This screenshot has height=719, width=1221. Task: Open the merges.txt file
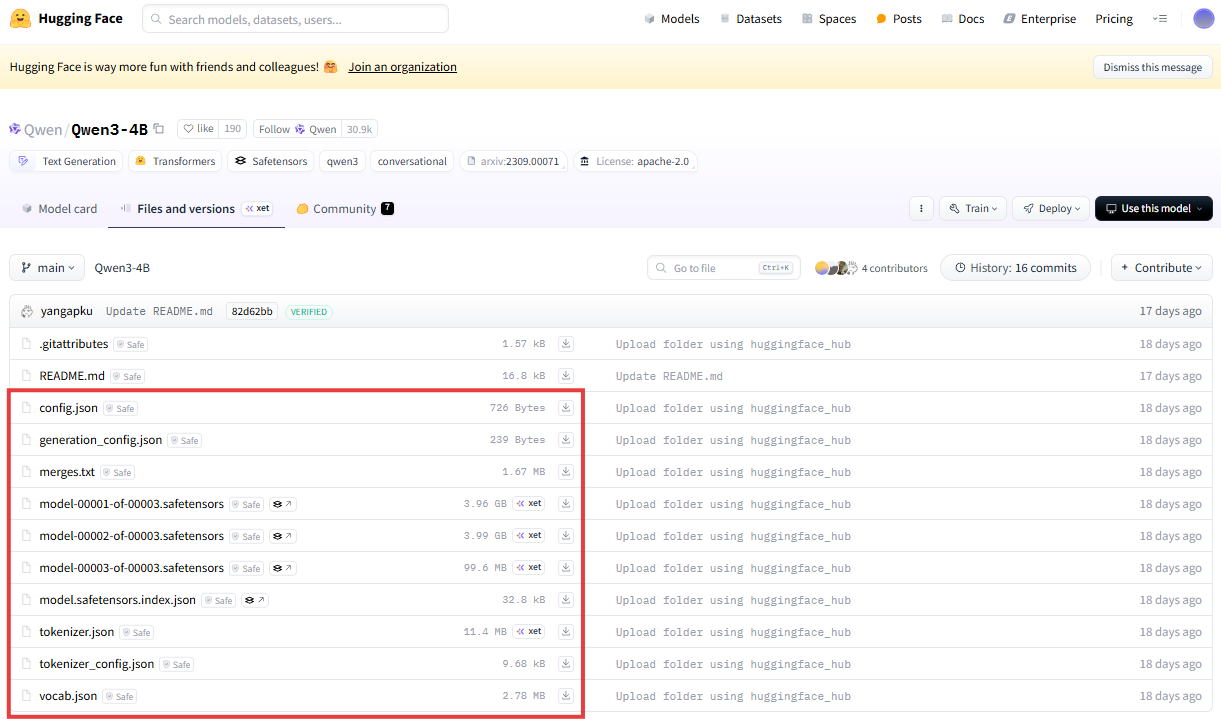point(67,472)
